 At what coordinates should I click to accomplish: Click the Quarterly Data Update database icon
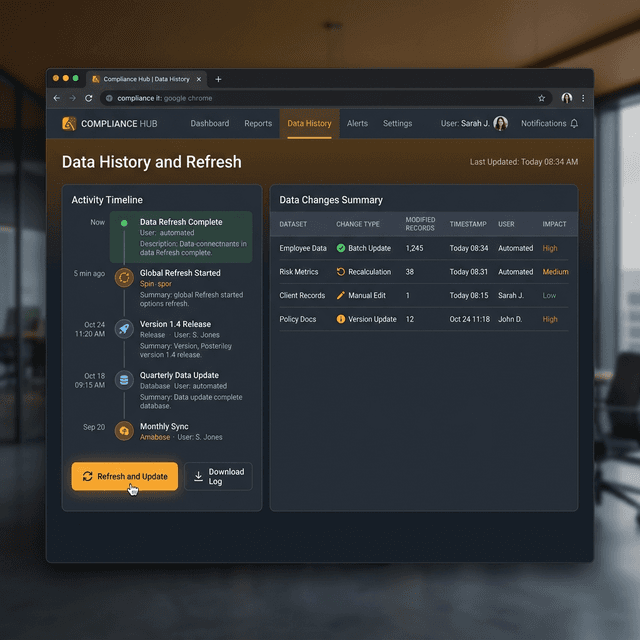(124, 380)
